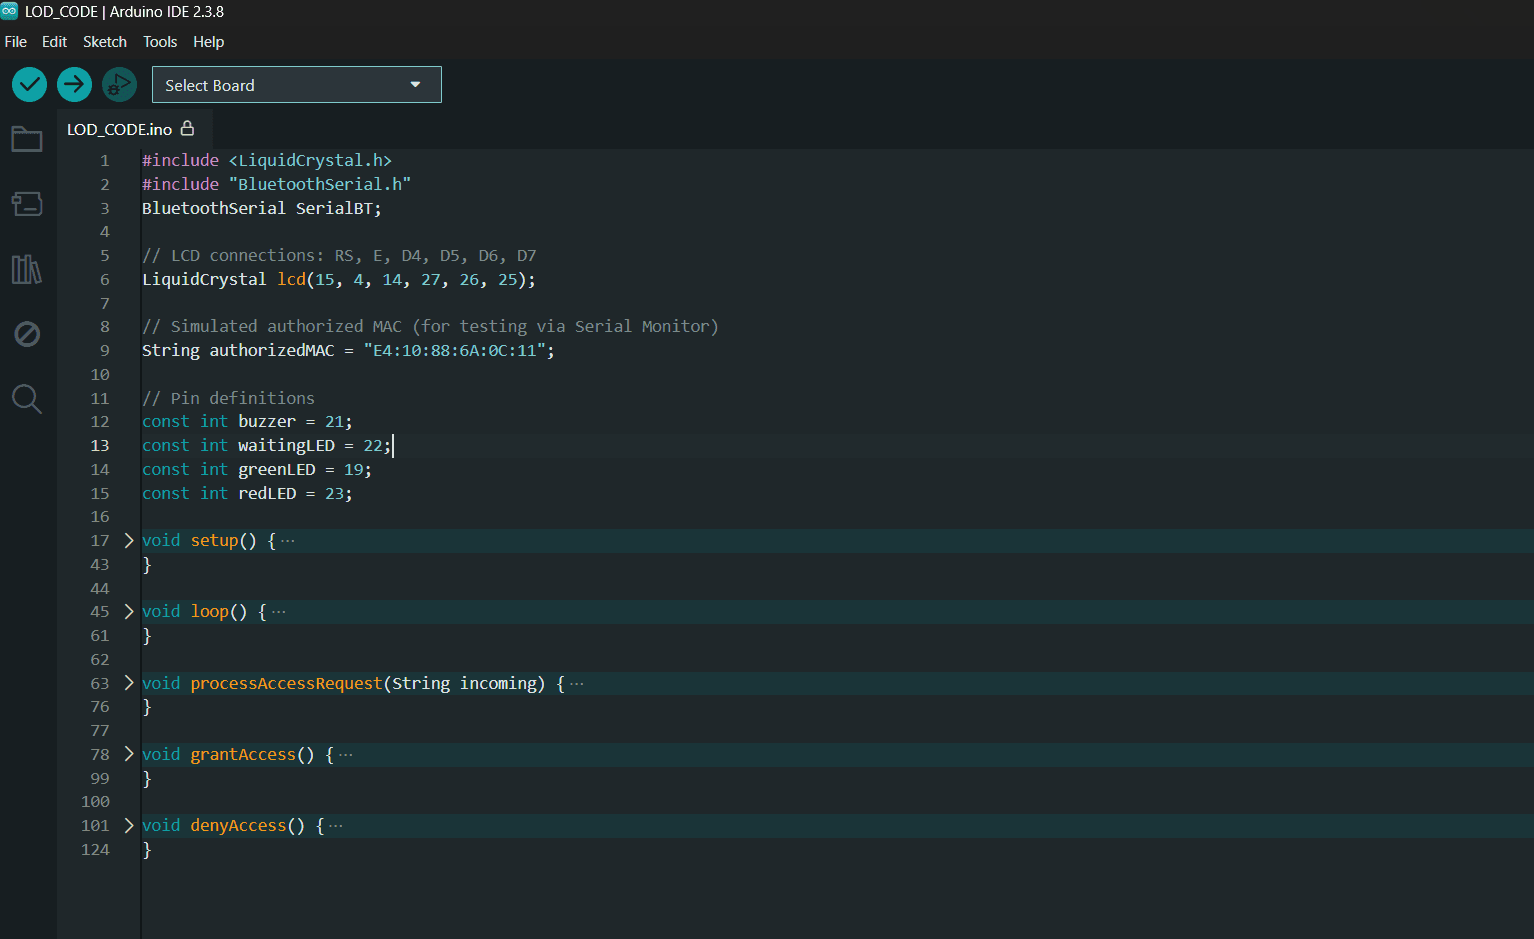Click the ellipsis after loop() {
The image size is (1534, 939).
tap(278, 612)
